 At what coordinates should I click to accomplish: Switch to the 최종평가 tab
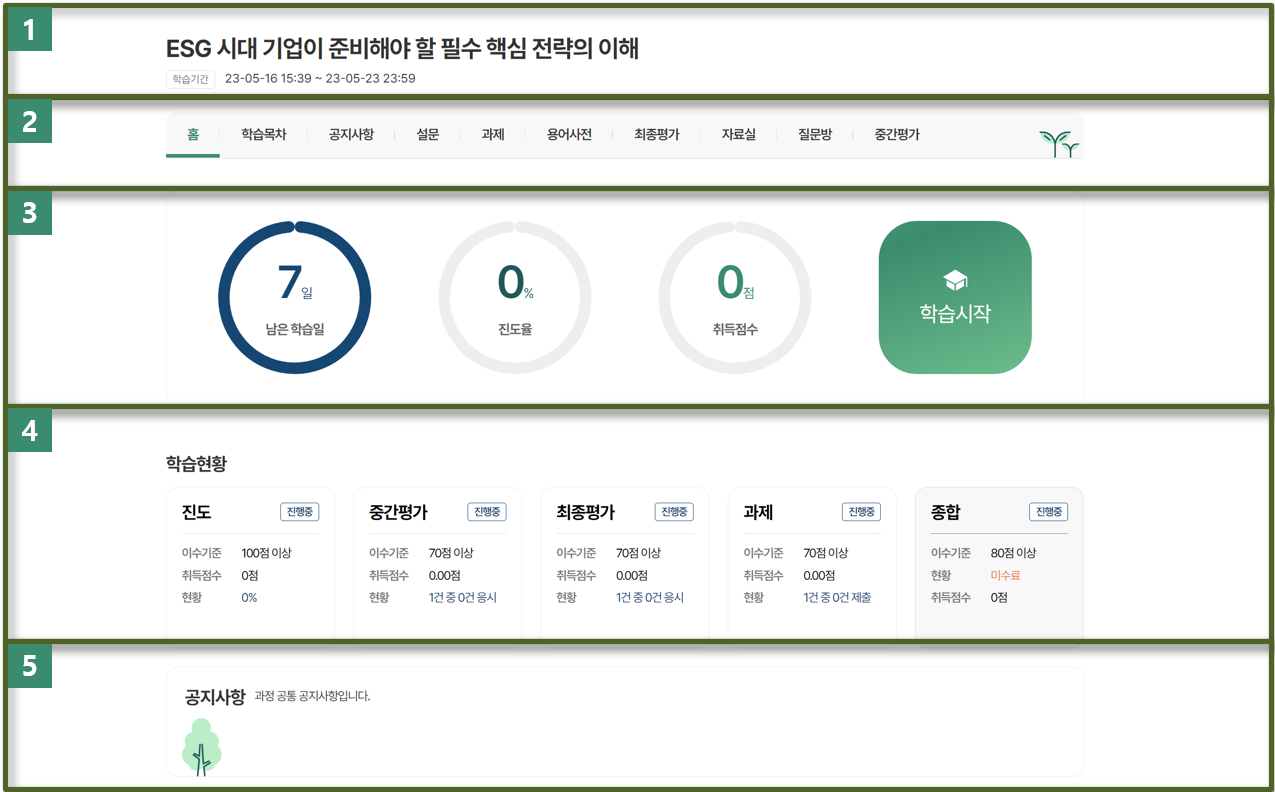click(x=657, y=134)
